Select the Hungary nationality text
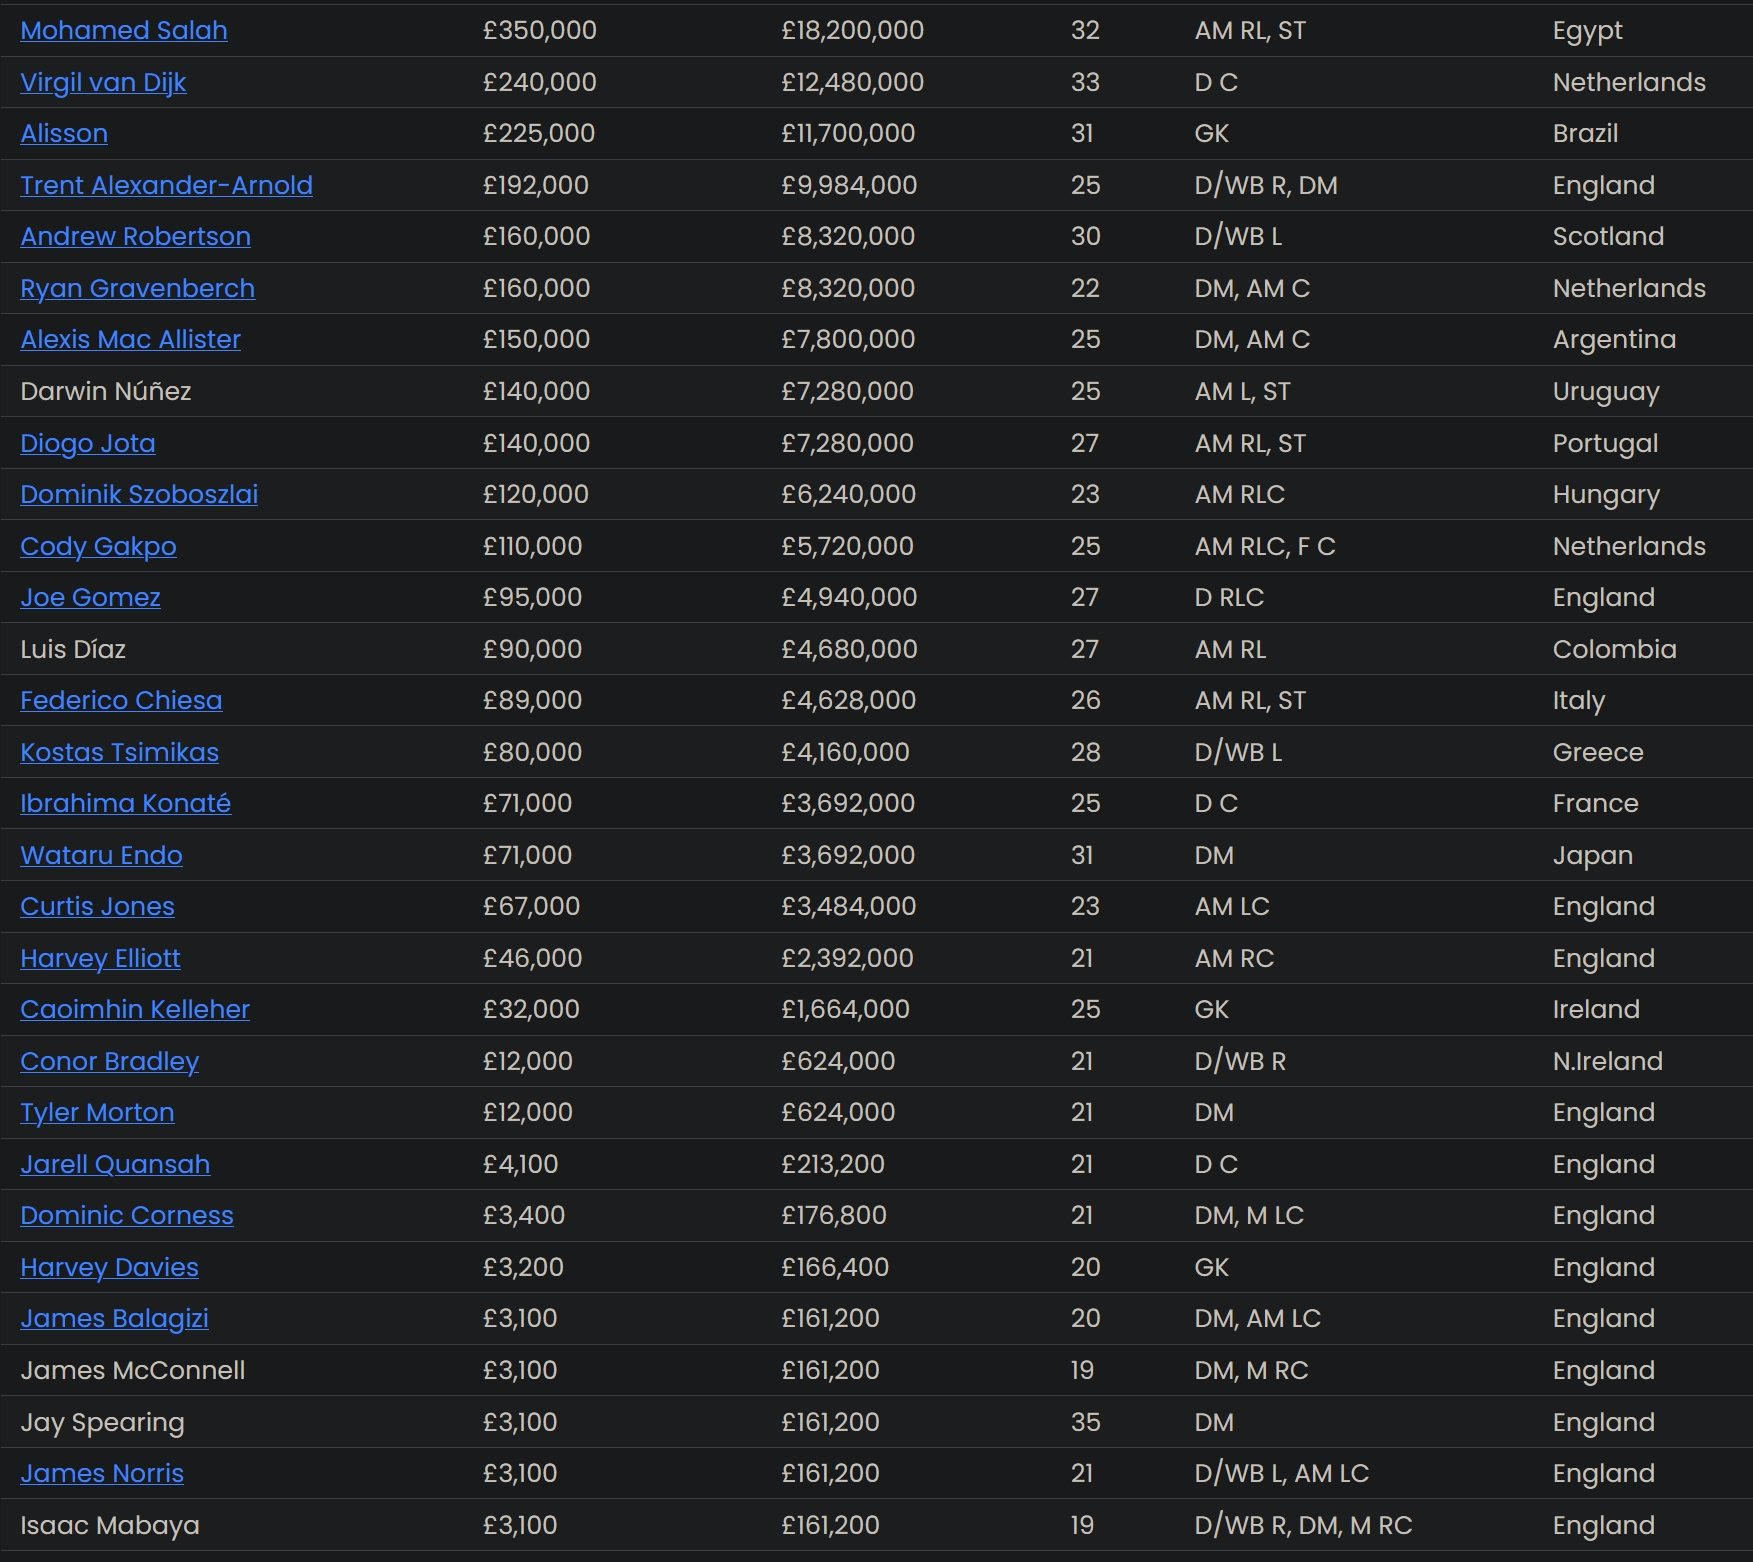Image resolution: width=1753 pixels, height=1562 pixels. pyautogui.click(x=1606, y=494)
